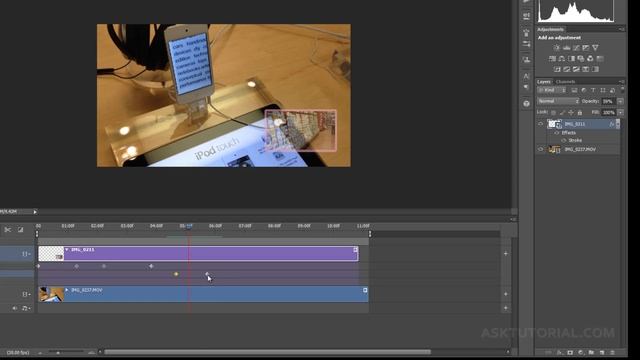Create new layer icon in Layers panel
The width and height of the screenshot is (640, 360).
602,352
